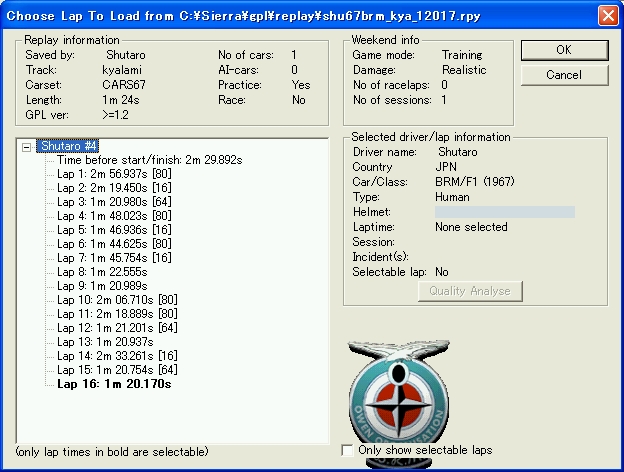The height and width of the screenshot is (472, 624).
Task: Click the Practice value Yes
Action: [300, 85]
